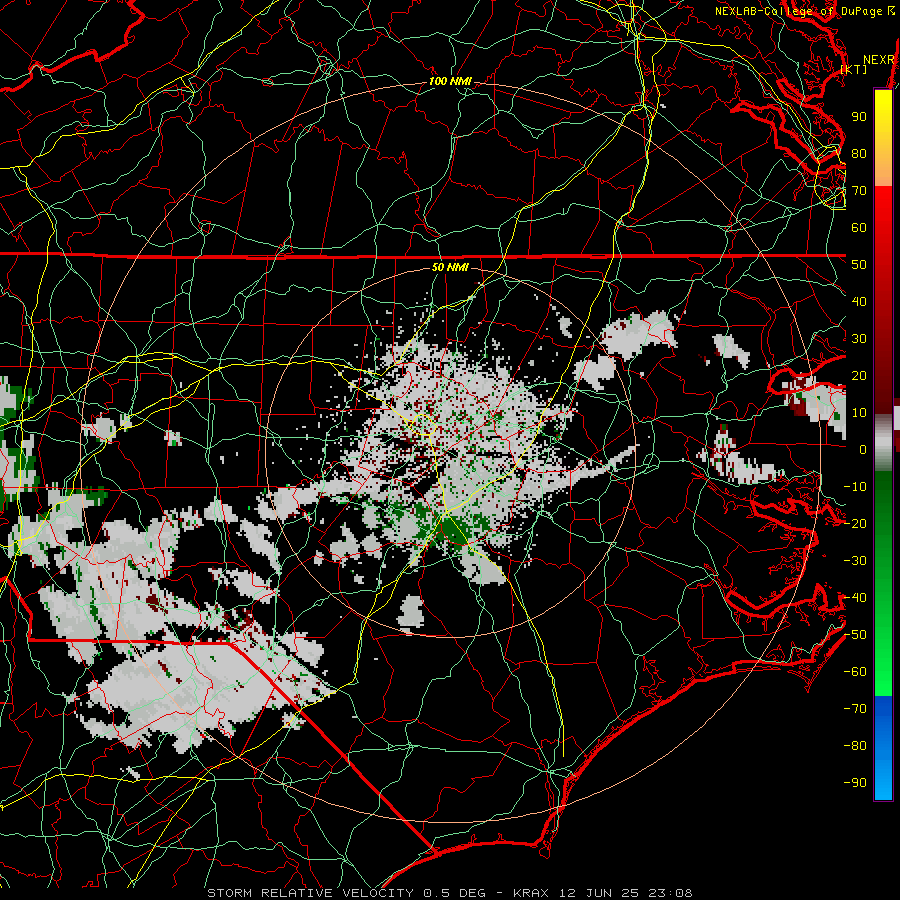Click the "12 JUN 25" date in the caption
Image resolution: width=900 pixels, height=900 pixels.
(598, 893)
